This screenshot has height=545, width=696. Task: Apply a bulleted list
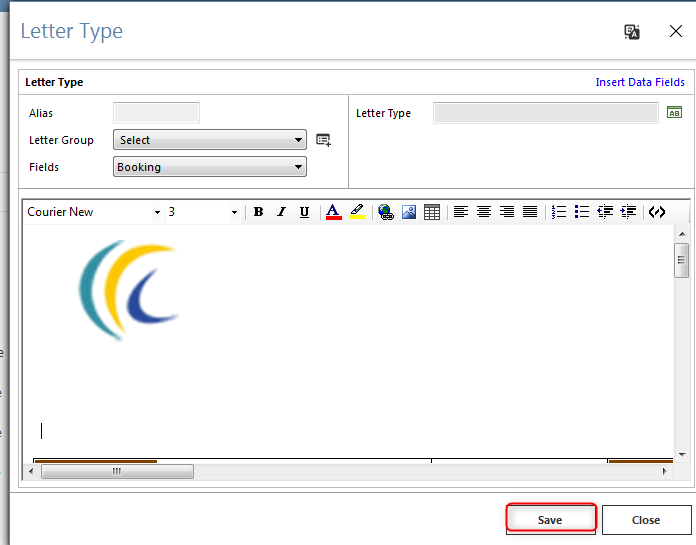coord(582,212)
